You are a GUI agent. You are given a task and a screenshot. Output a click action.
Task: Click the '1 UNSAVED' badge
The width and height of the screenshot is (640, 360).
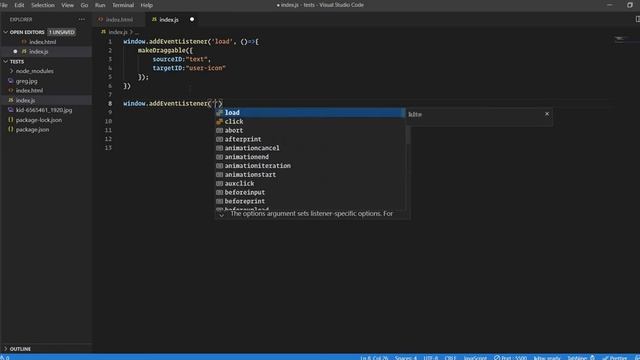tap(62, 32)
